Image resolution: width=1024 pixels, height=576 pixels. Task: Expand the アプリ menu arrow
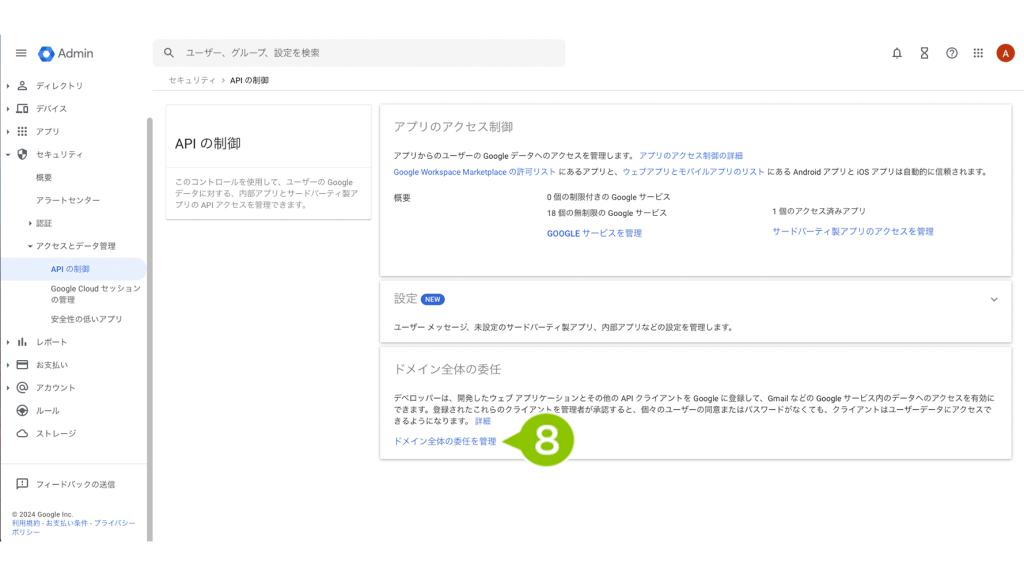(8, 131)
